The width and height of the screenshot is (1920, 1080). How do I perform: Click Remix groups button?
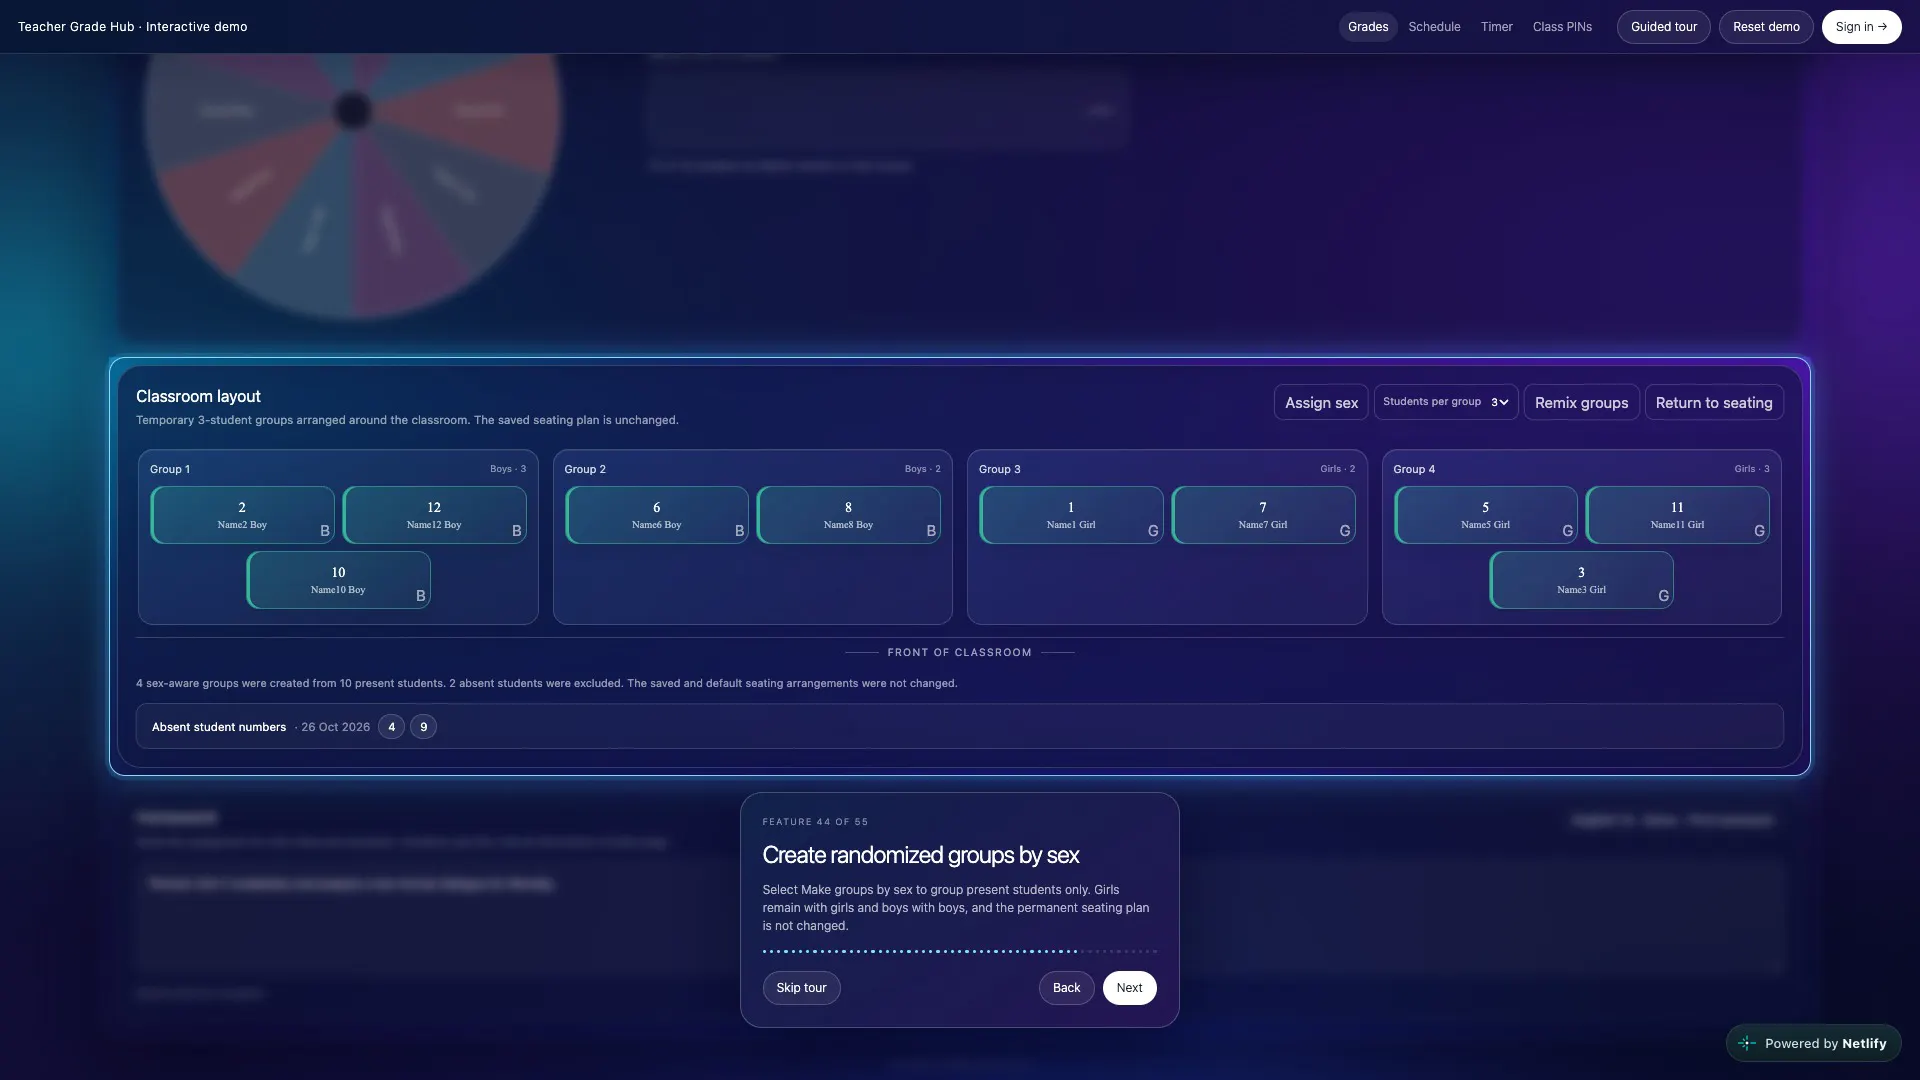pos(1581,403)
